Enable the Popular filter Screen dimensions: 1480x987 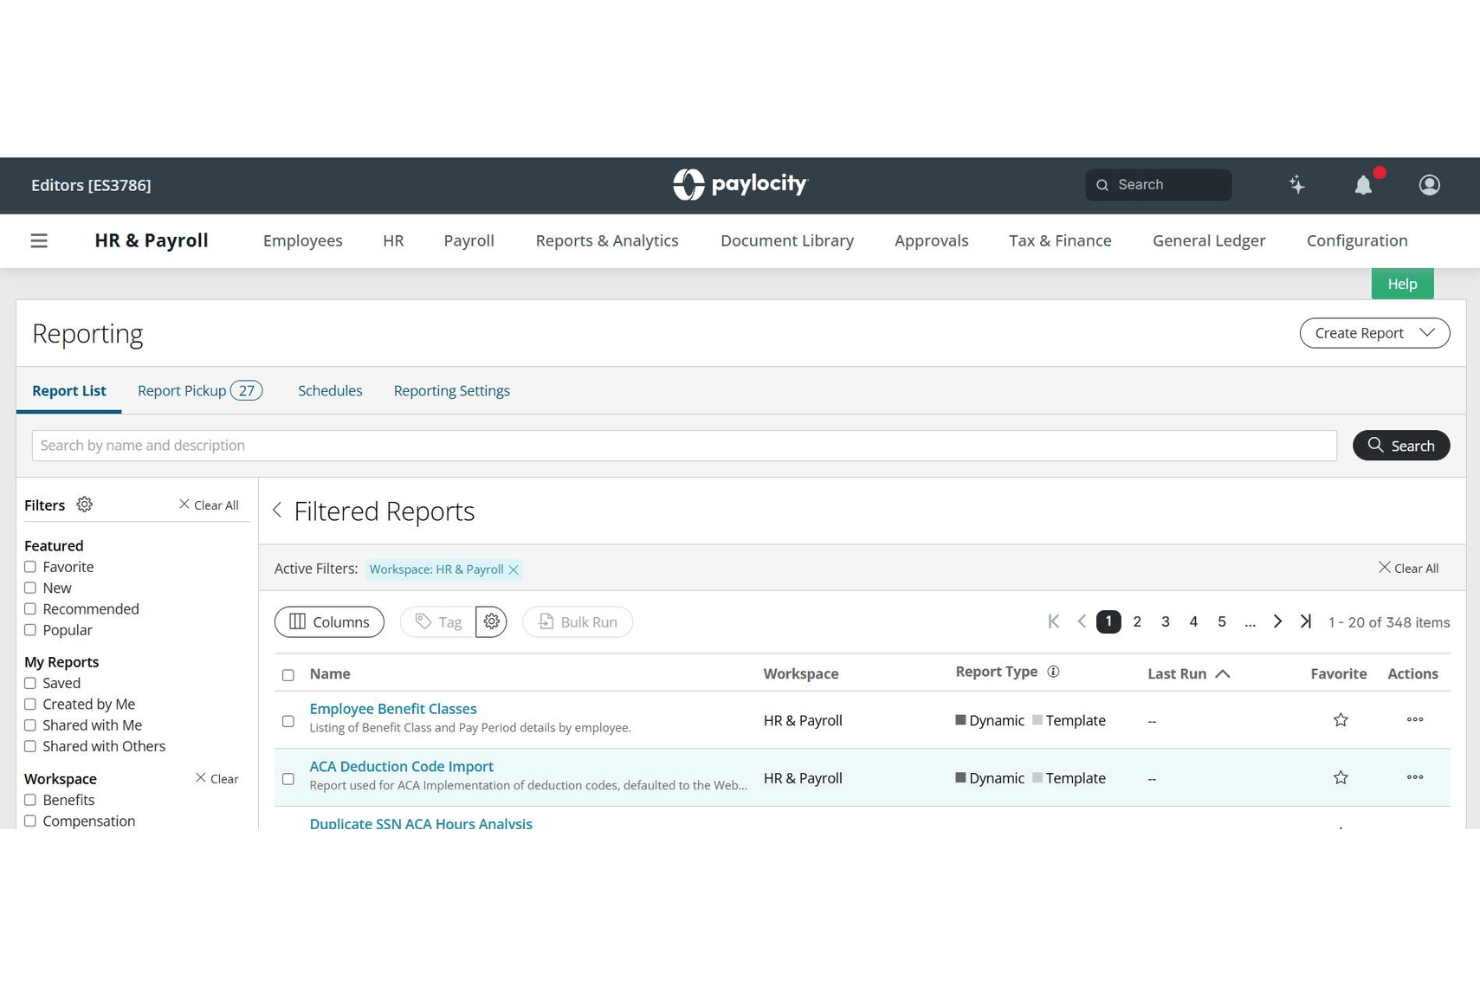coord(30,630)
